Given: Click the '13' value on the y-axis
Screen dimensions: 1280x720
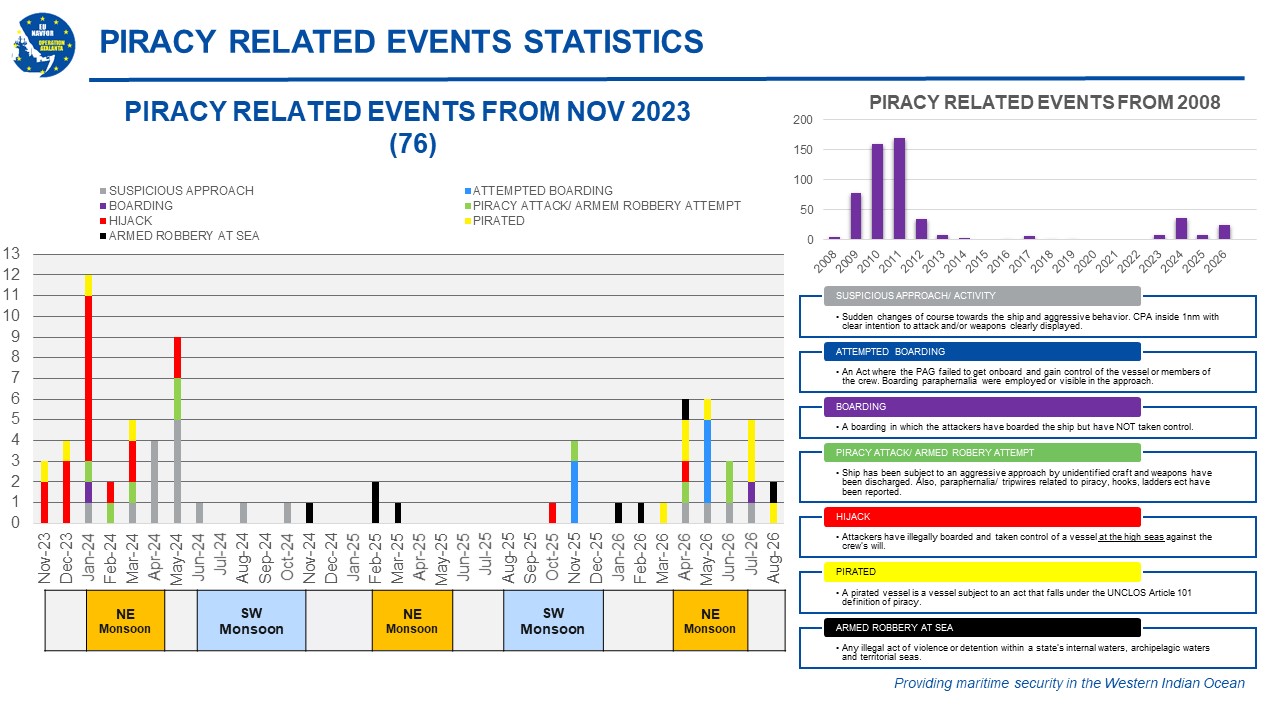Looking at the screenshot, I should (x=11, y=254).
